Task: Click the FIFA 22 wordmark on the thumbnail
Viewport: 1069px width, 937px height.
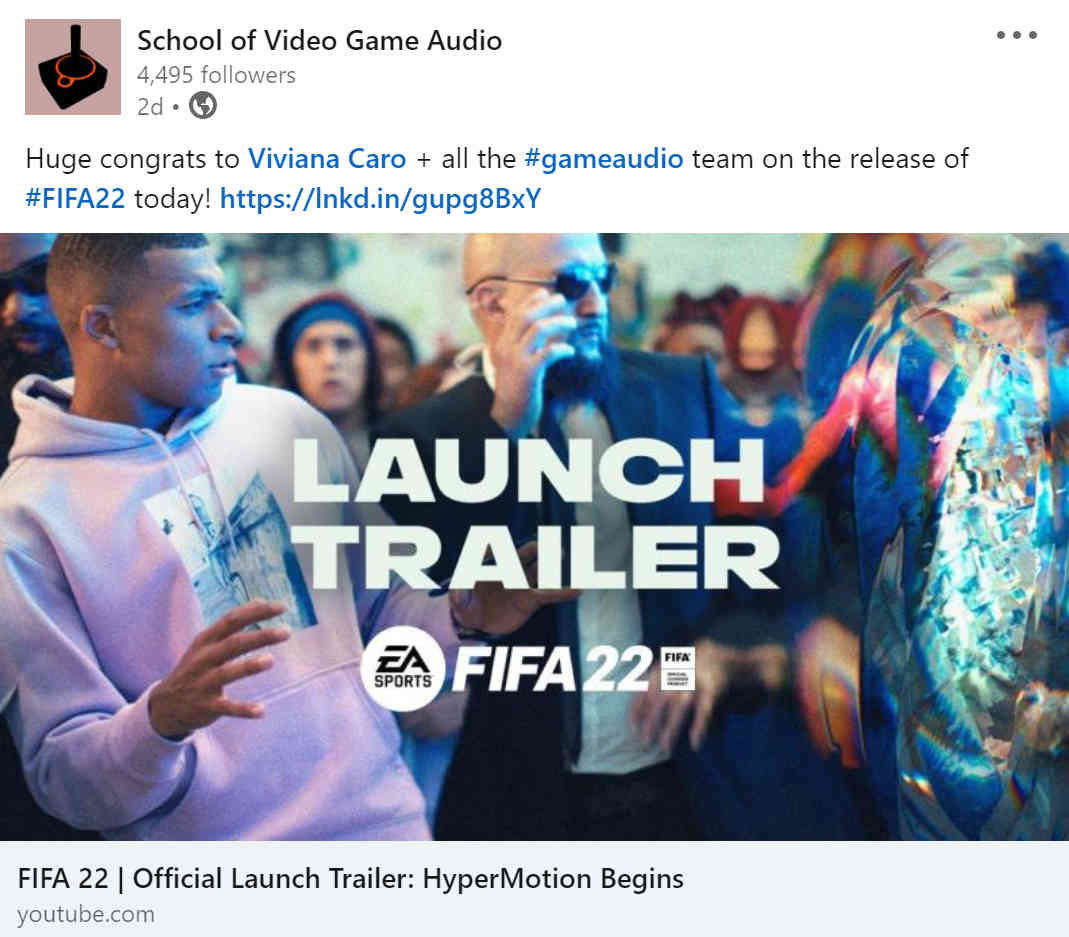Action: pos(553,668)
